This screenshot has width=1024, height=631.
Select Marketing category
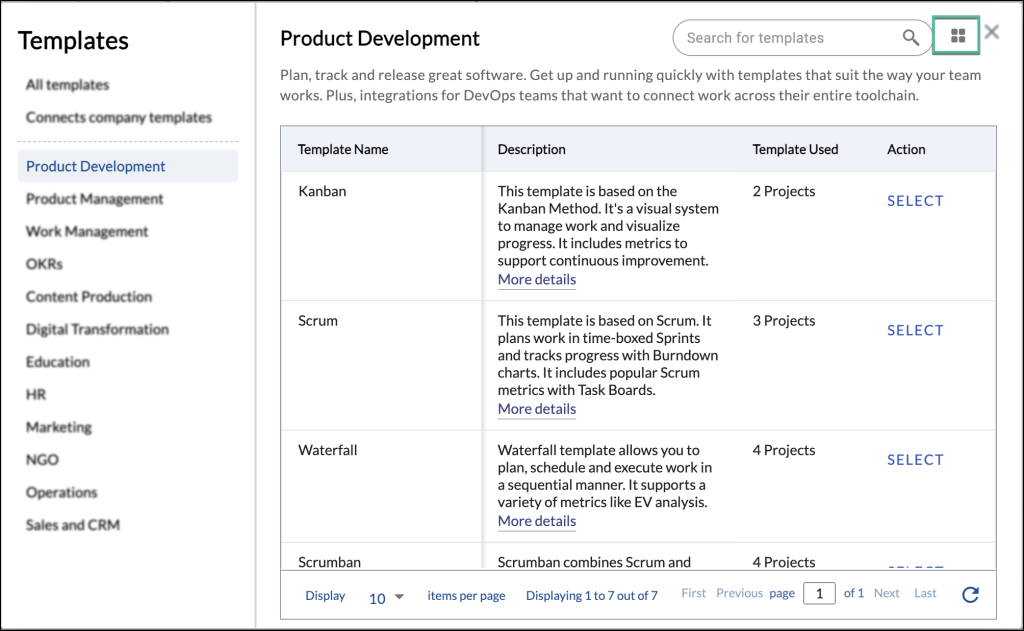[x=59, y=427]
